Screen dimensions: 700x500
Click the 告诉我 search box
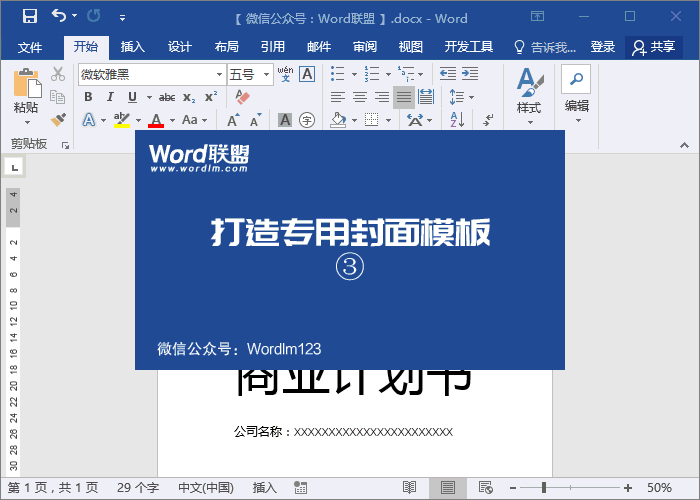545,47
